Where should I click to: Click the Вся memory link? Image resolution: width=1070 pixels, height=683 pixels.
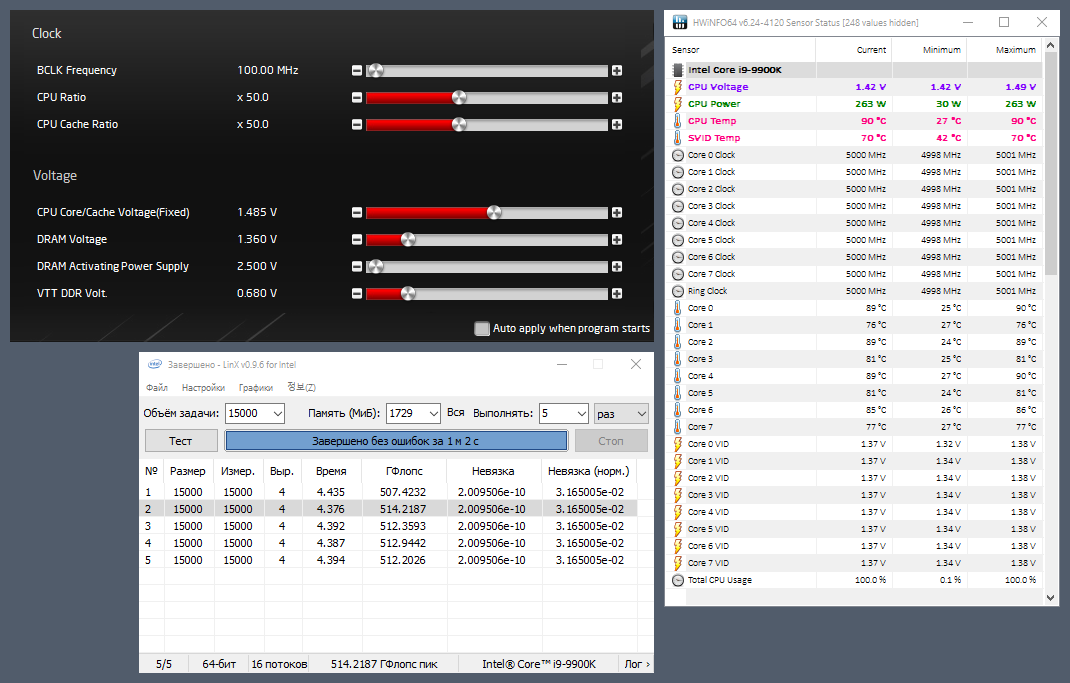click(x=456, y=413)
